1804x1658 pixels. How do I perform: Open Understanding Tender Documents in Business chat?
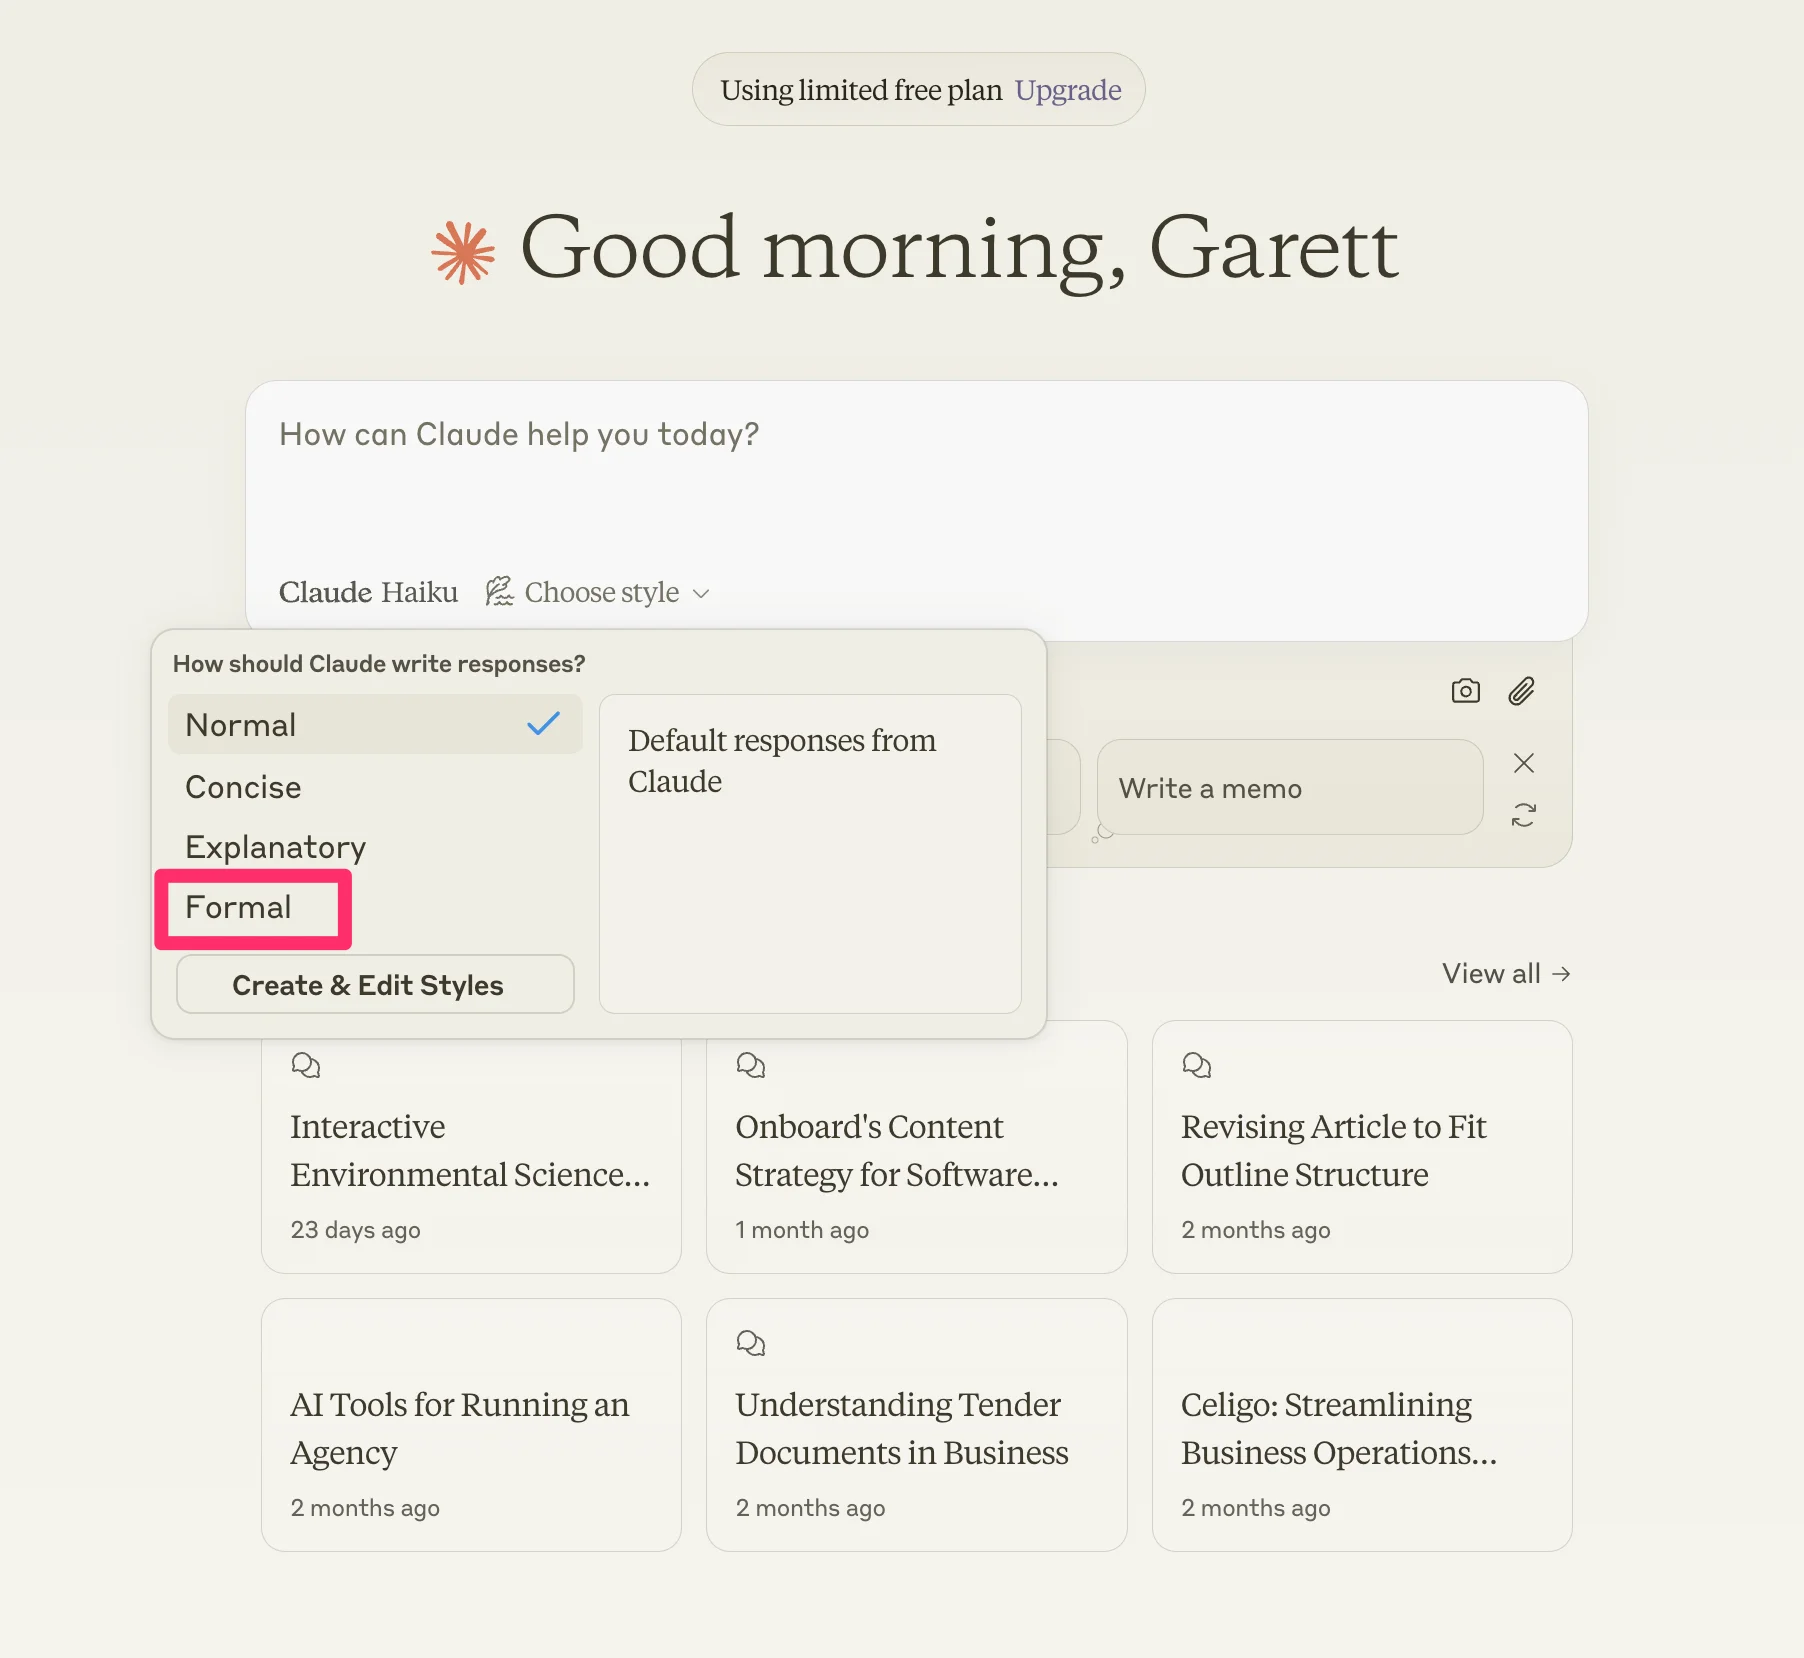click(917, 1425)
